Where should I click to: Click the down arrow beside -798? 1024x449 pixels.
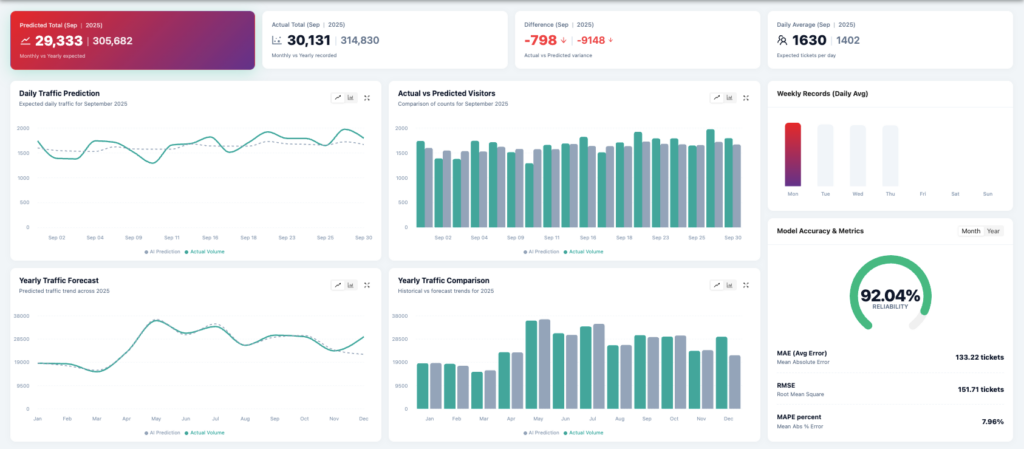(x=564, y=40)
